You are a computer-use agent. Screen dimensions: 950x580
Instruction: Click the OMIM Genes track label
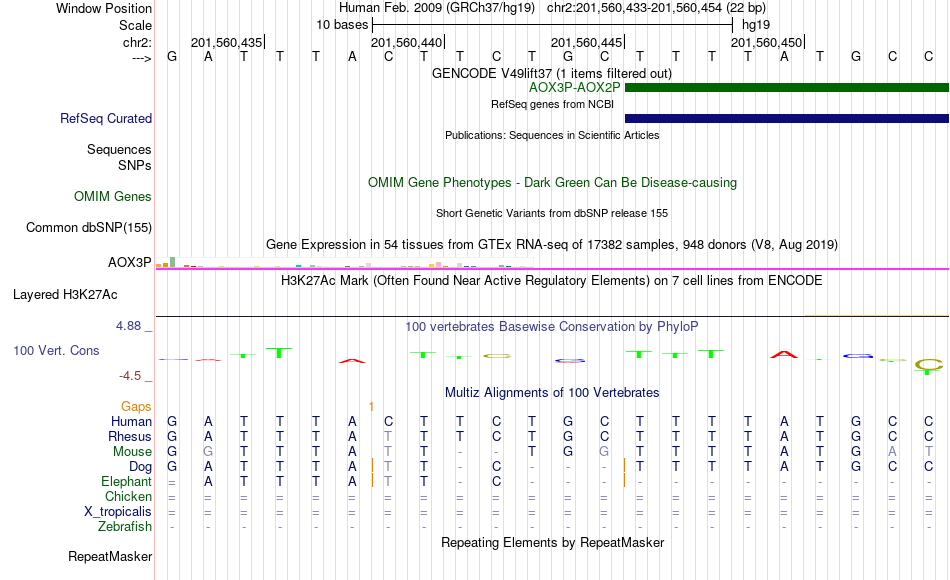[113, 196]
